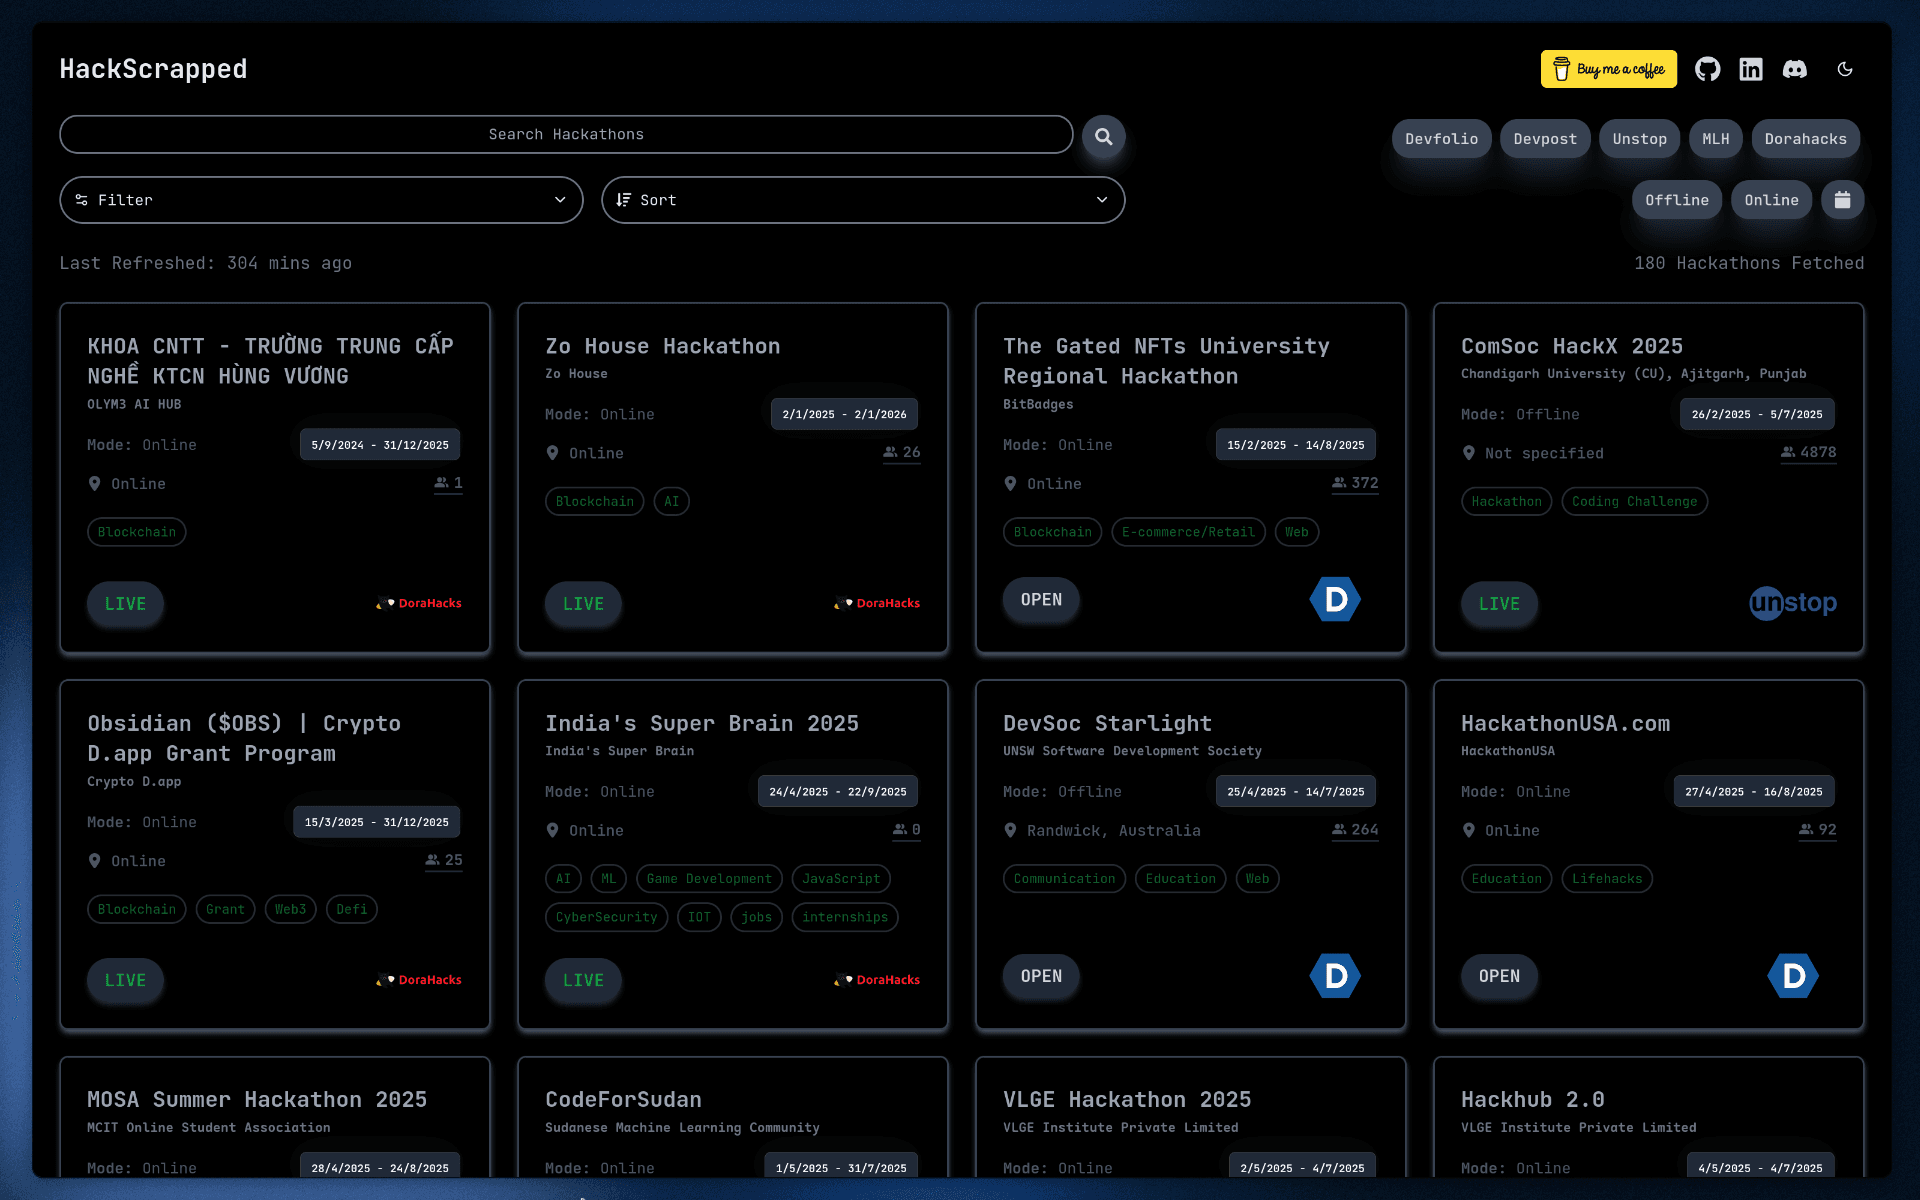This screenshot has height=1200, width=1920.
Task: Open the LinkedIn icon link
Action: [1750, 69]
